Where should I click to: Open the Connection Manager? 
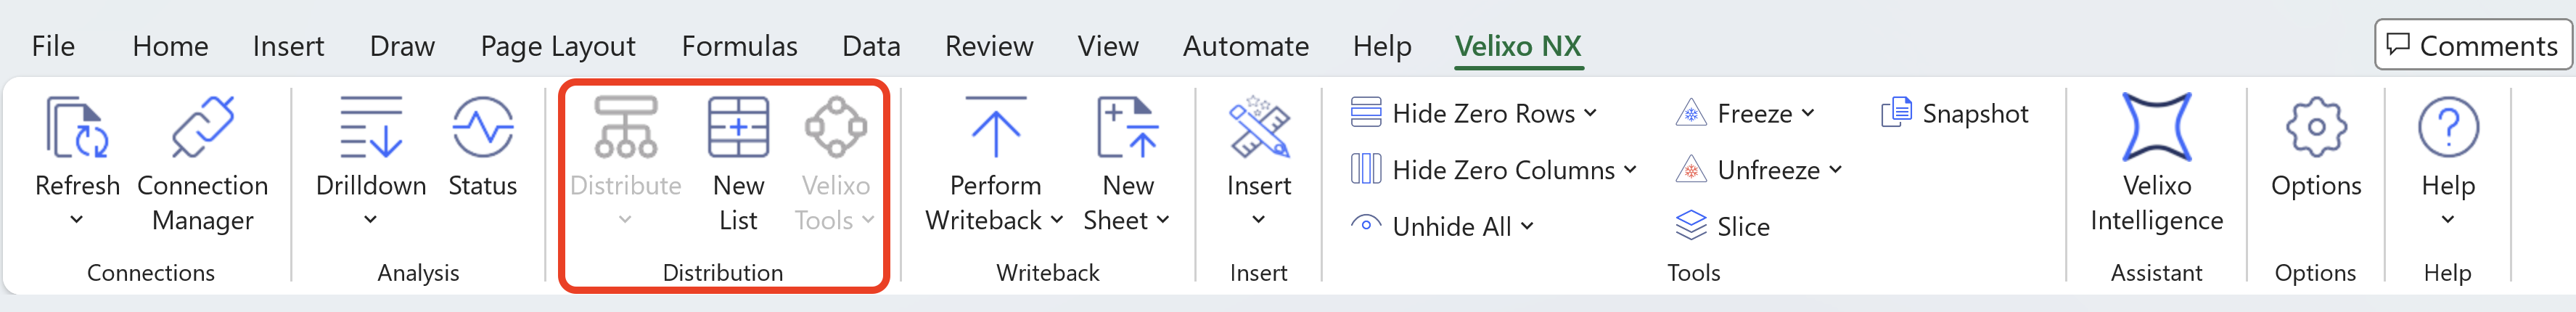coord(202,128)
